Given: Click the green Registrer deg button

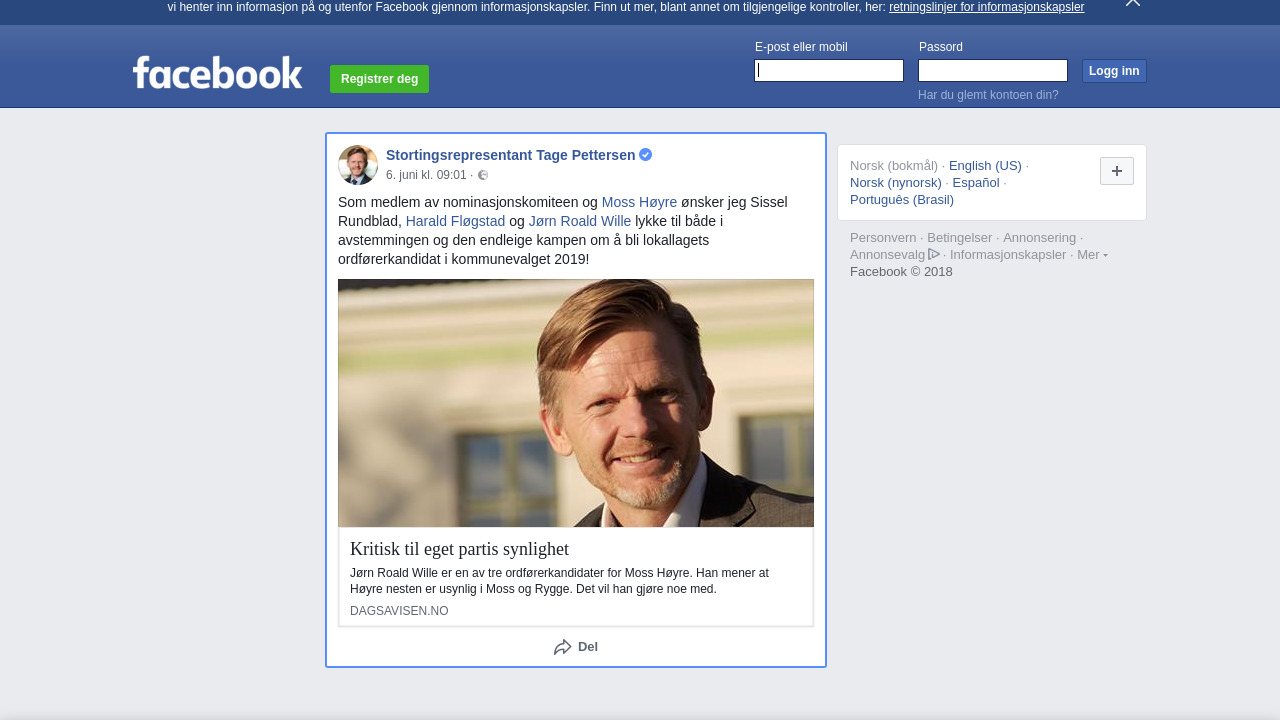Looking at the screenshot, I should click(379, 79).
